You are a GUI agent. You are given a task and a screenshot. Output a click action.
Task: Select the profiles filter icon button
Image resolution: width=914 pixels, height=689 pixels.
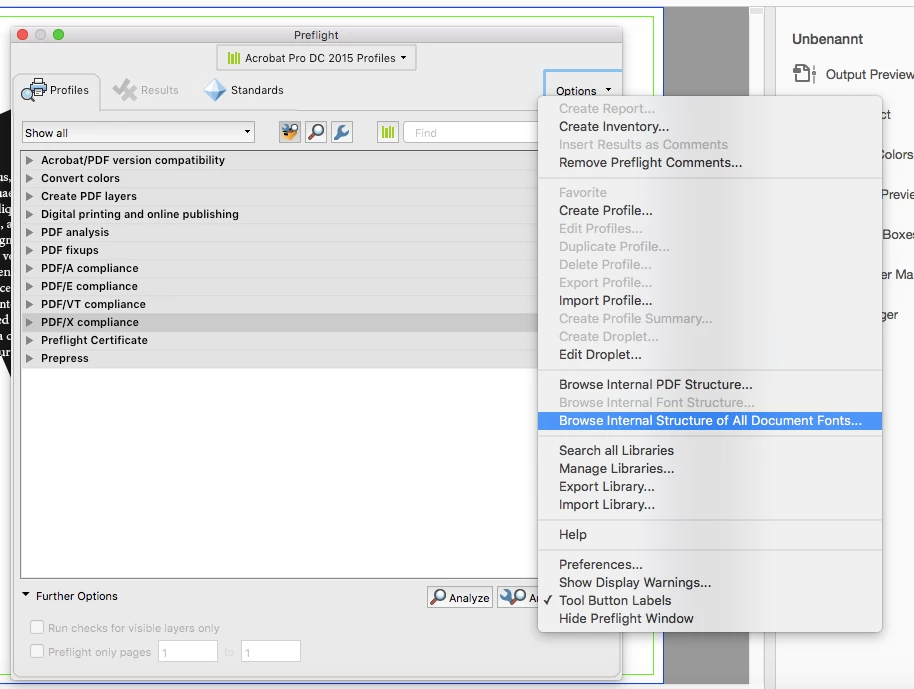click(x=290, y=132)
